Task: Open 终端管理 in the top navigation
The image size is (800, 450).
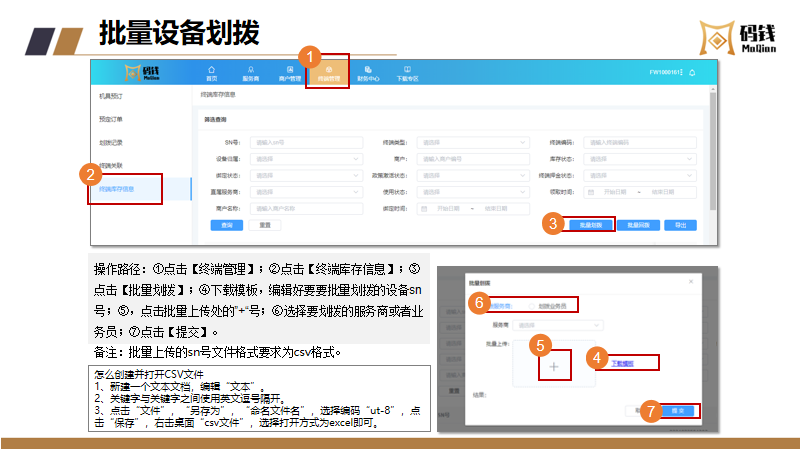Action: point(329,72)
